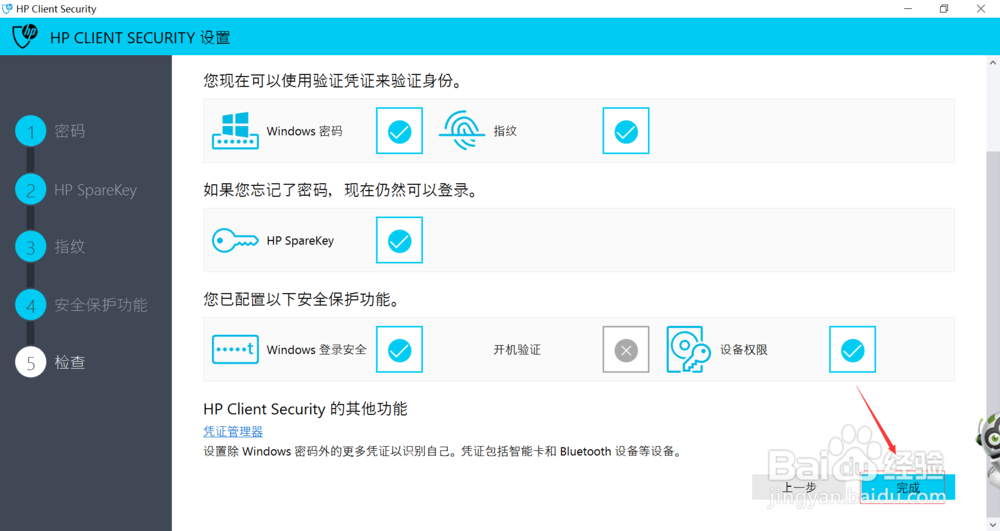Click the Windows password keyboard icon
The height and width of the screenshot is (531, 1000).
pyautogui.click(x=235, y=131)
